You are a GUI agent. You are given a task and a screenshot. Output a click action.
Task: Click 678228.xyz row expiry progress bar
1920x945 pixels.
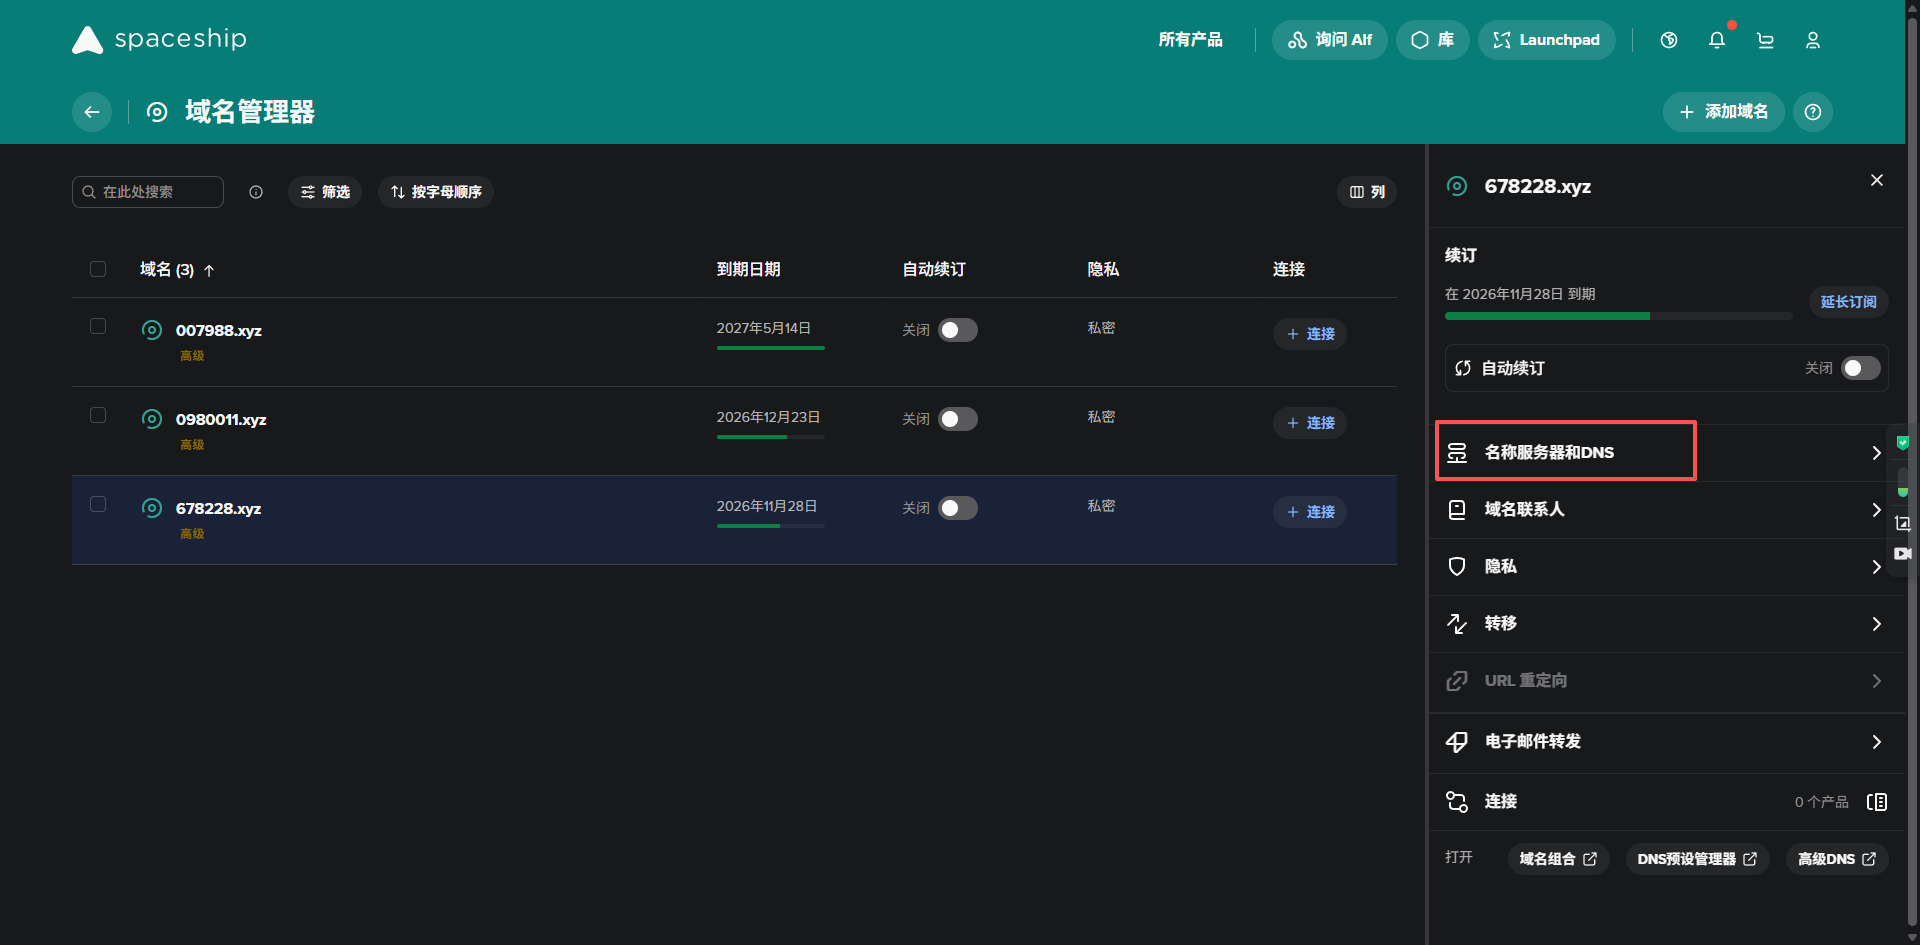(x=771, y=526)
